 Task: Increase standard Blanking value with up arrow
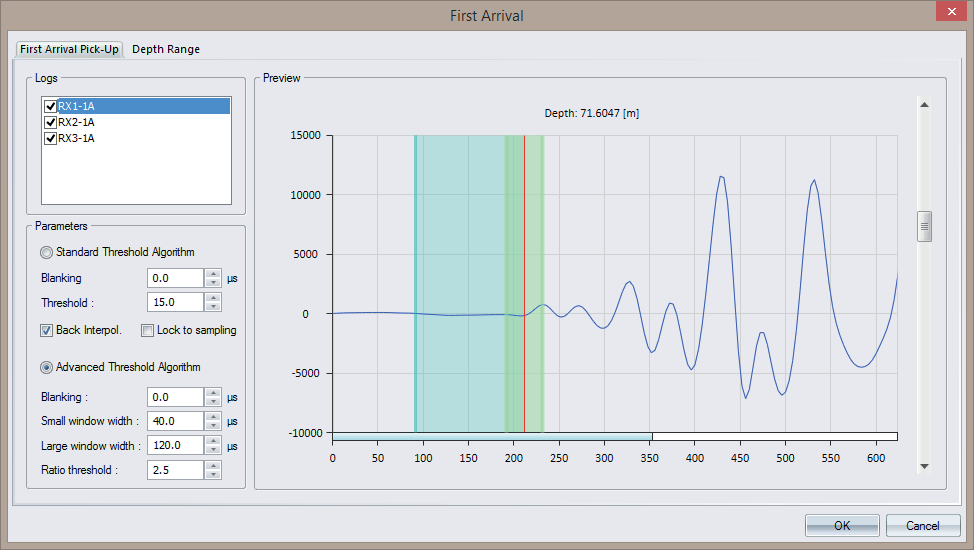click(x=213, y=274)
